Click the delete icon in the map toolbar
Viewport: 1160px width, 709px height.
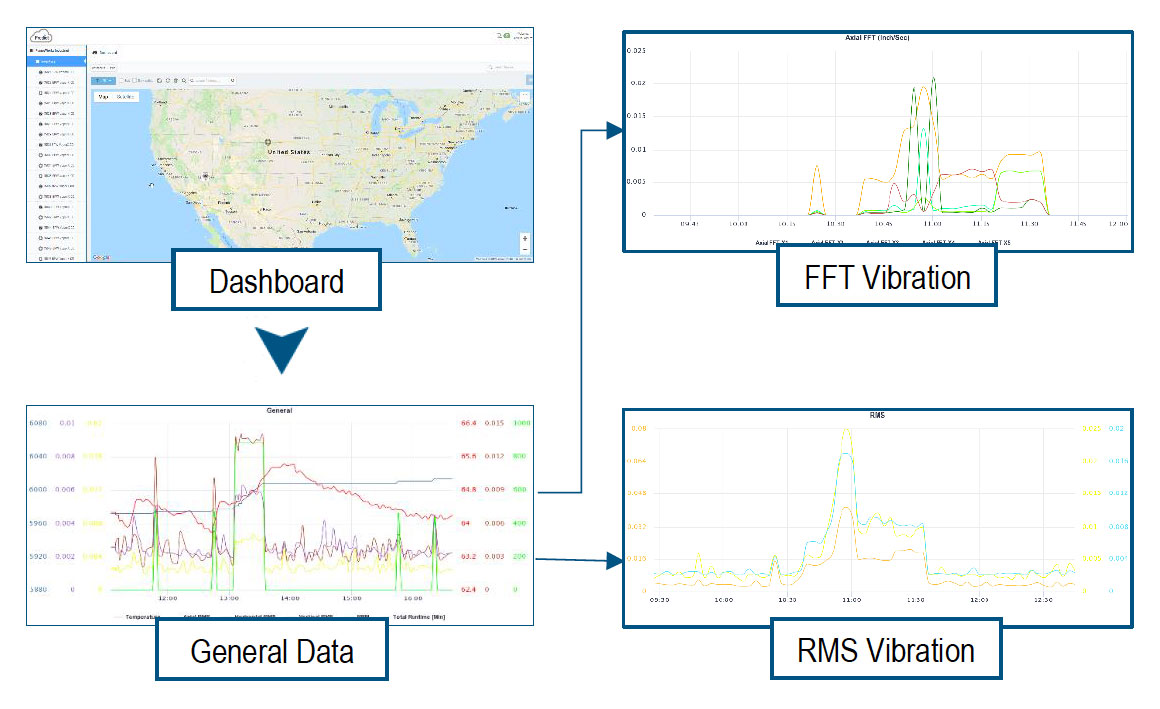[x=176, y=80]
